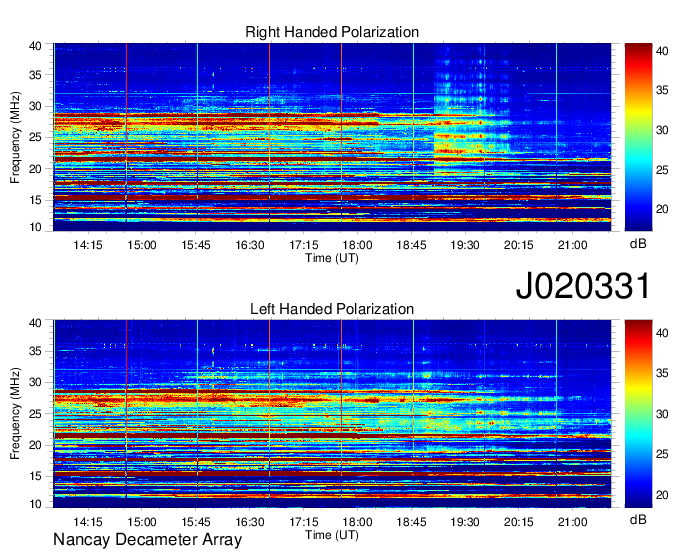Click the 20:15 time tick under Right Handed plot

519,245
